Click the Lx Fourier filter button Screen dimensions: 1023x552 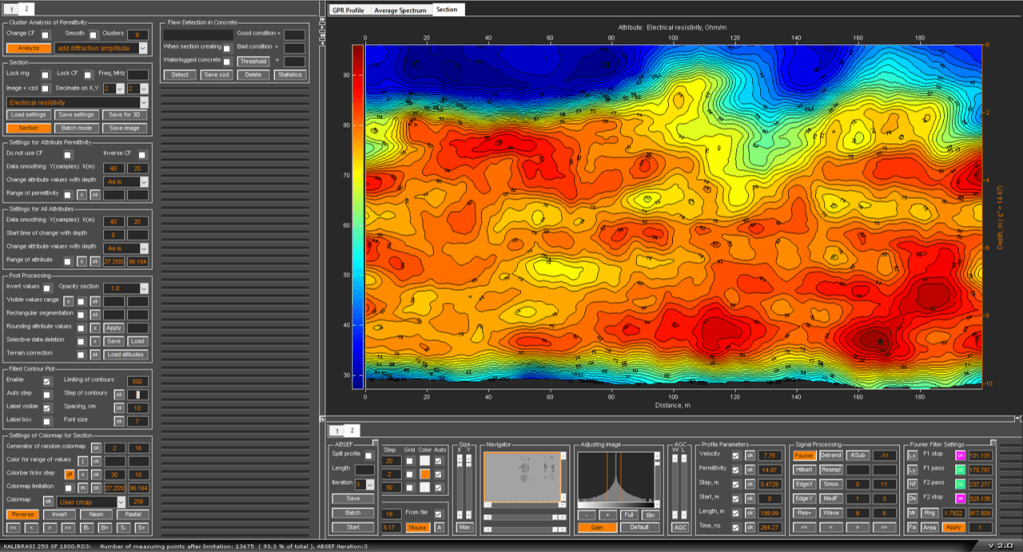[911, 454]
